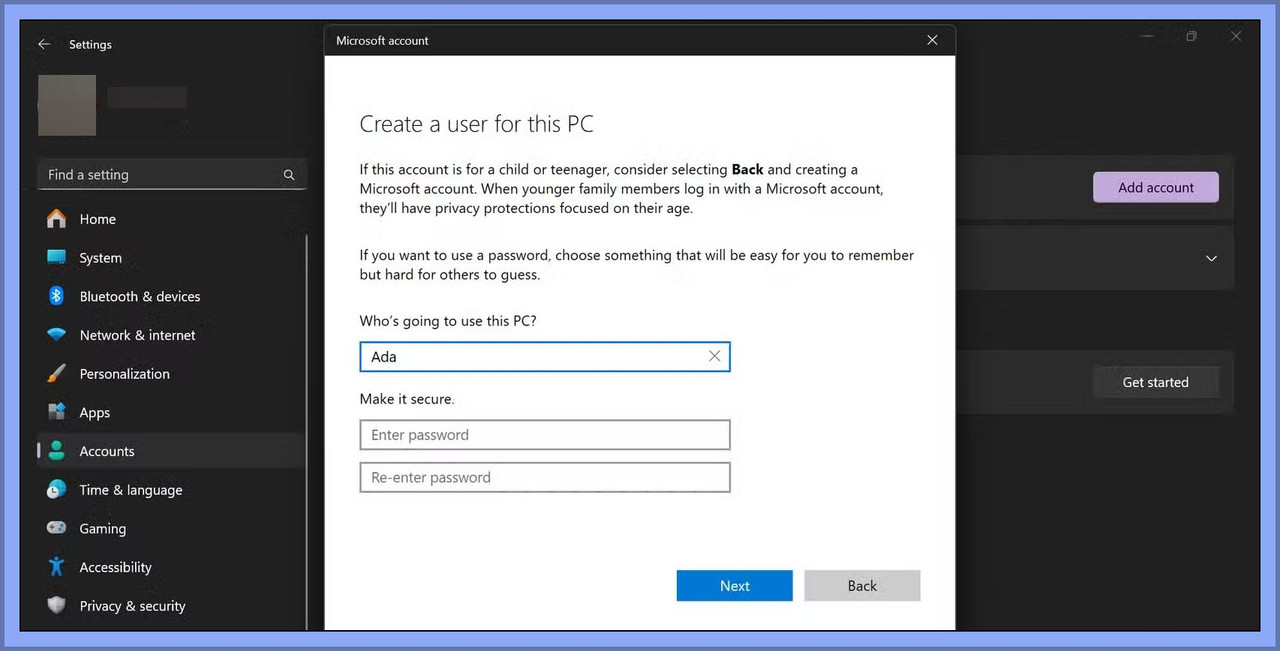Click Next to create the user

tap(735, 586)
